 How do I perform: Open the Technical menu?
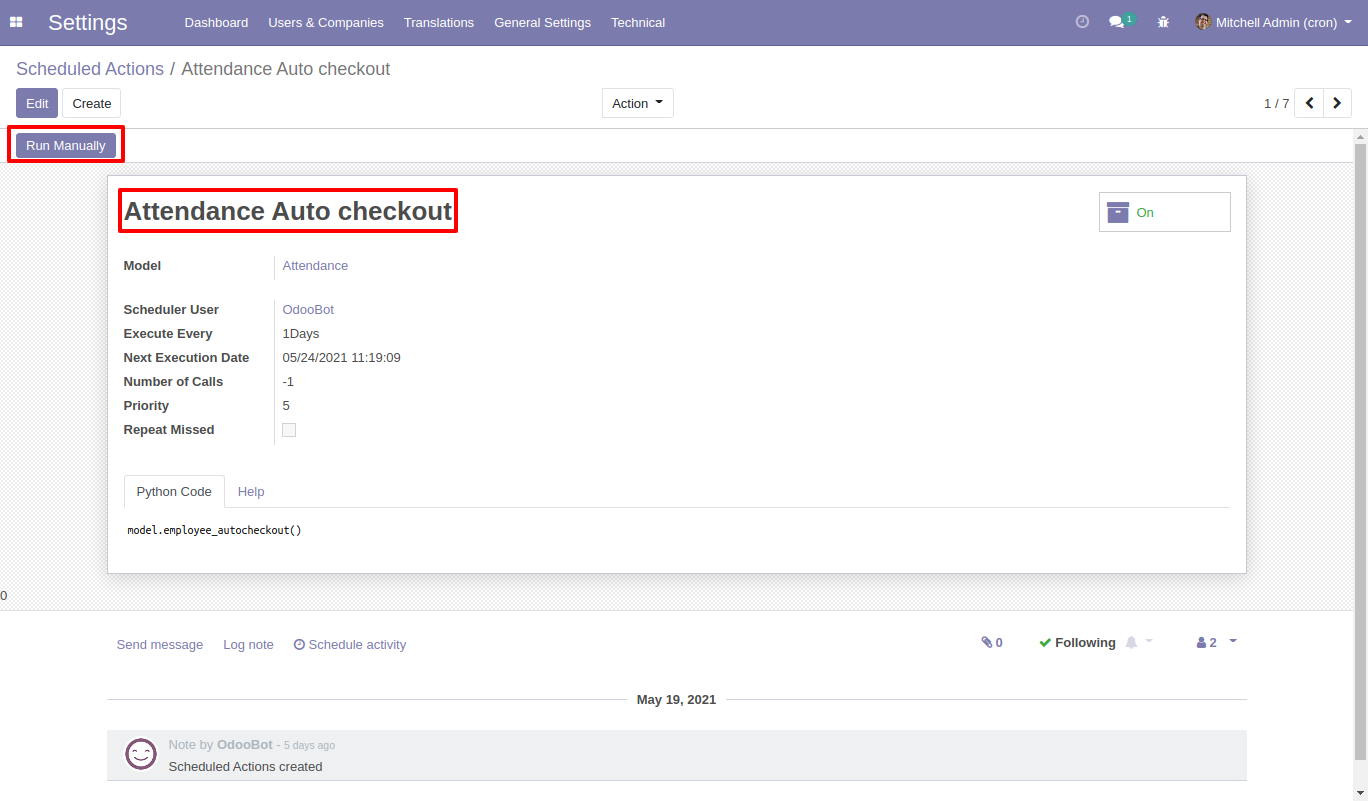click(638, 22)
